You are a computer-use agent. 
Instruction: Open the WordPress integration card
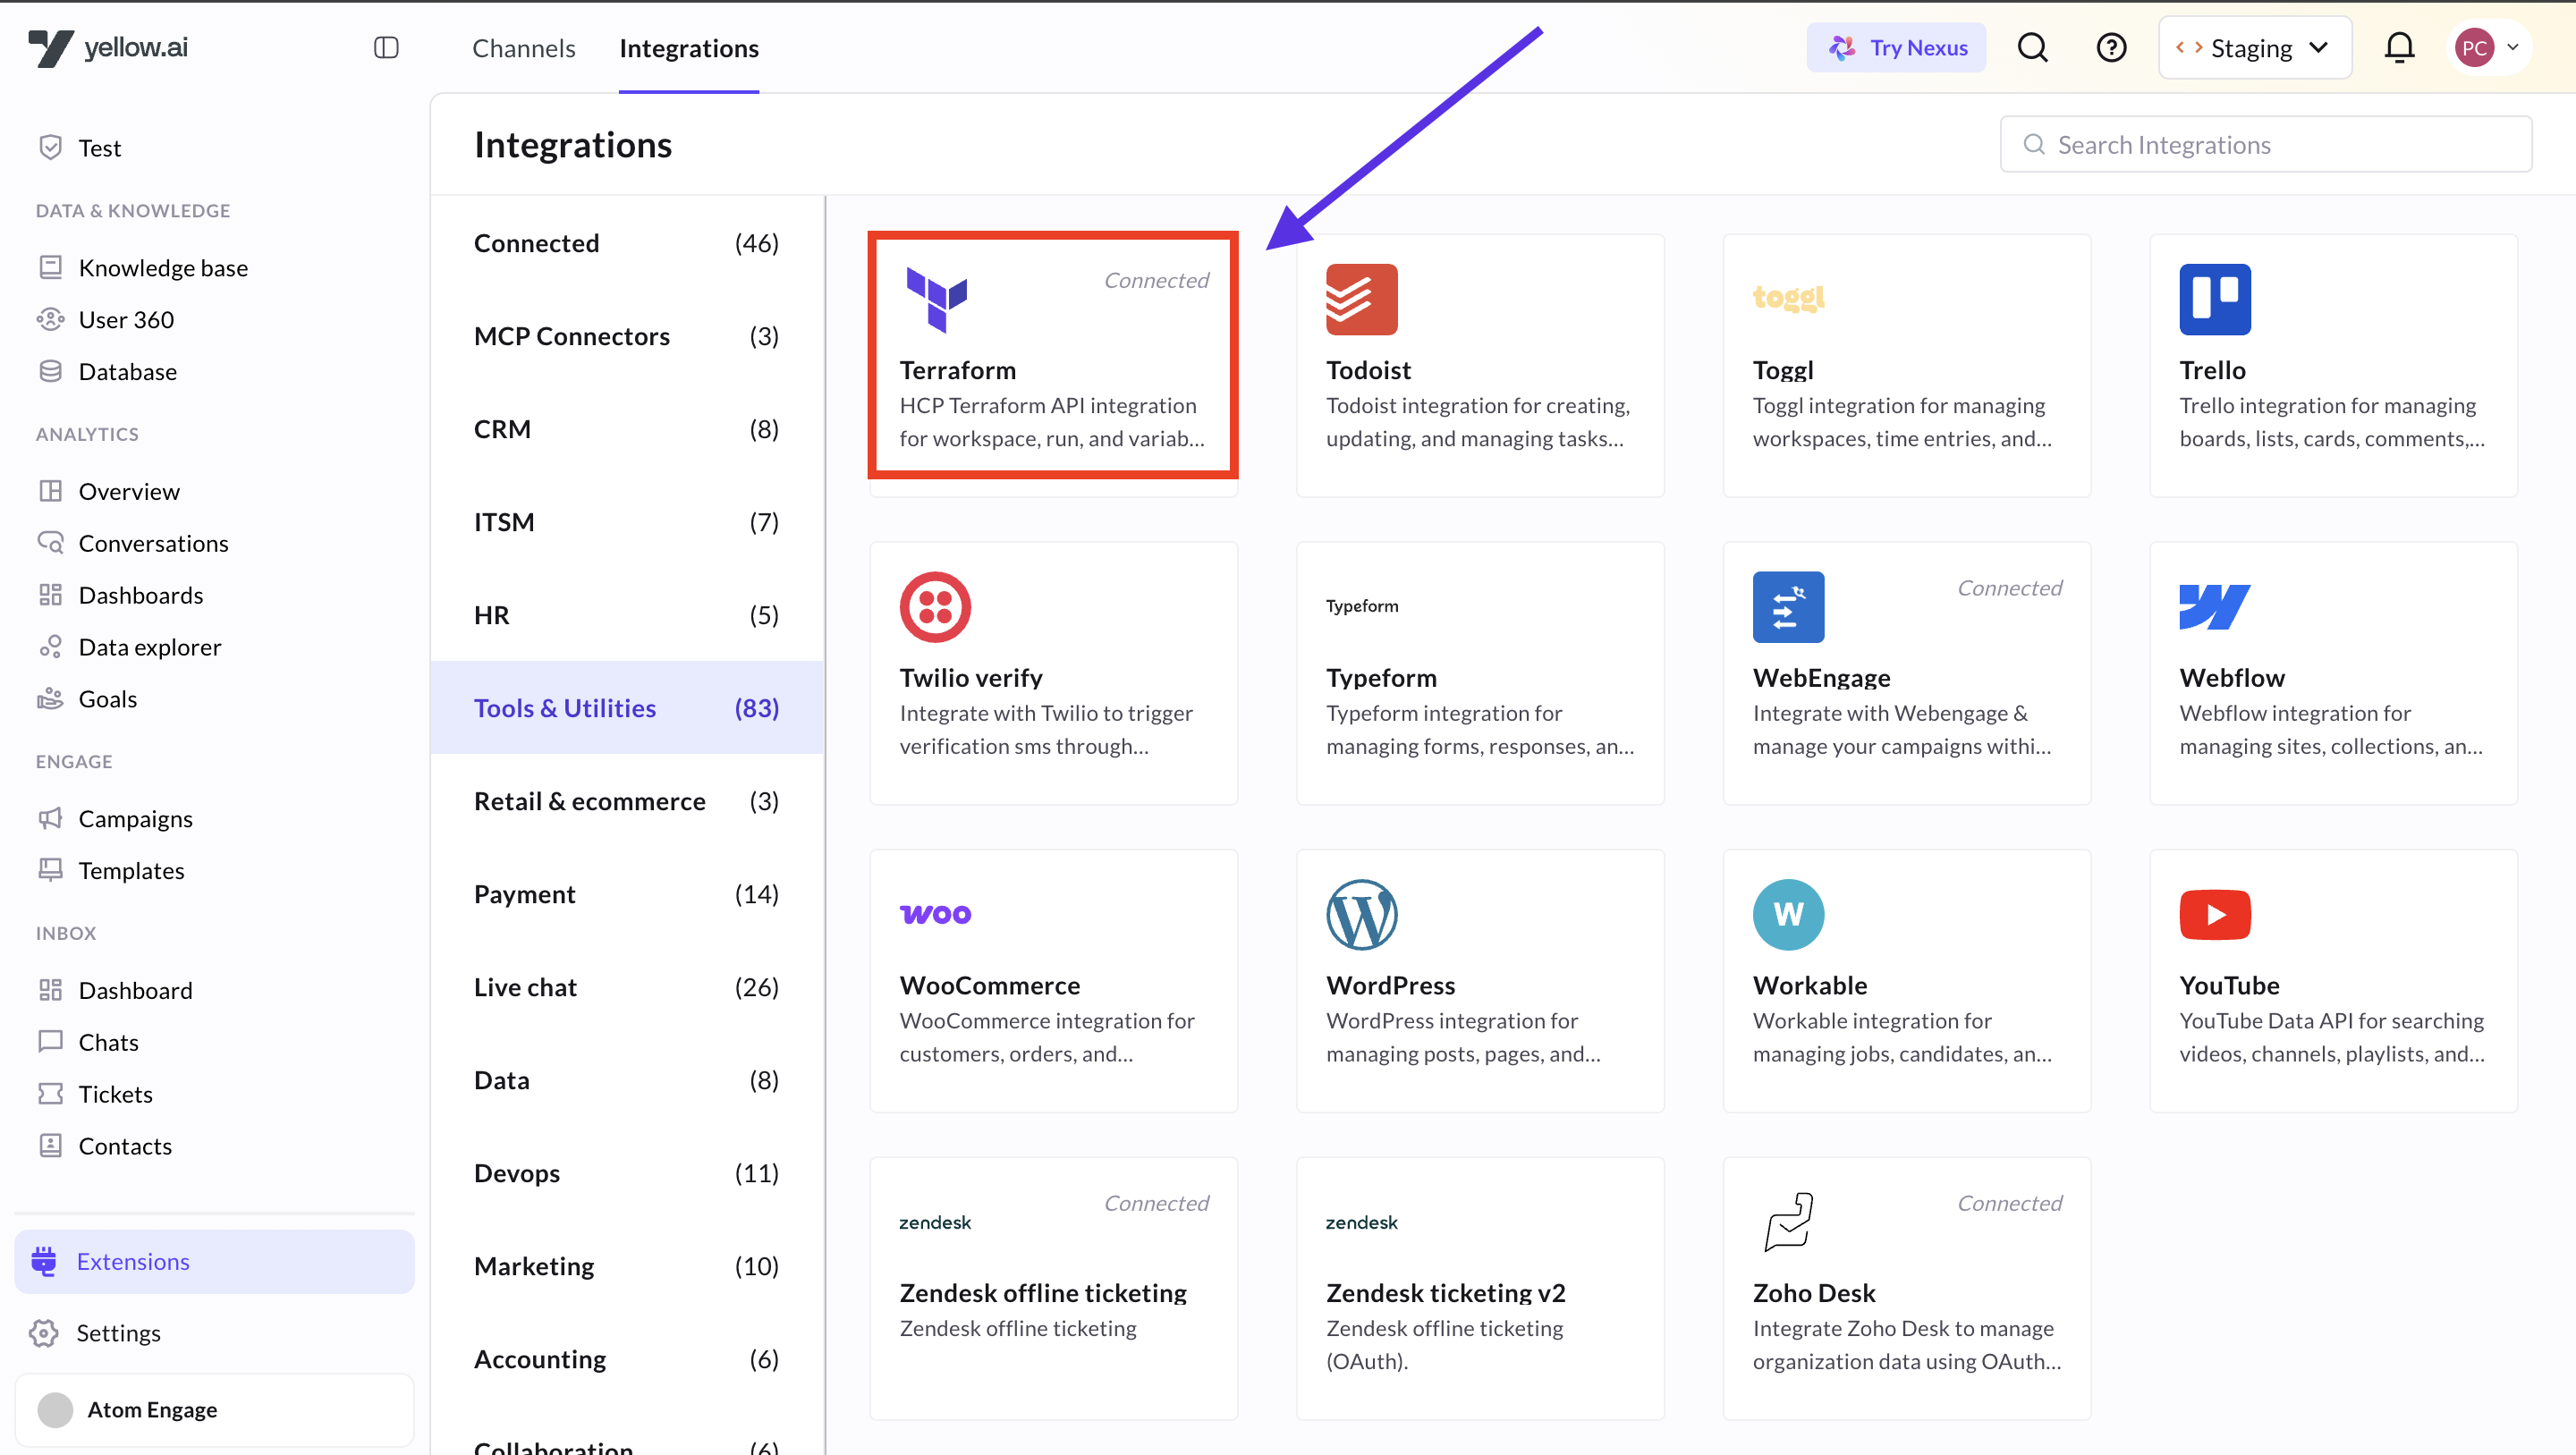click(x=1480, y=980)
